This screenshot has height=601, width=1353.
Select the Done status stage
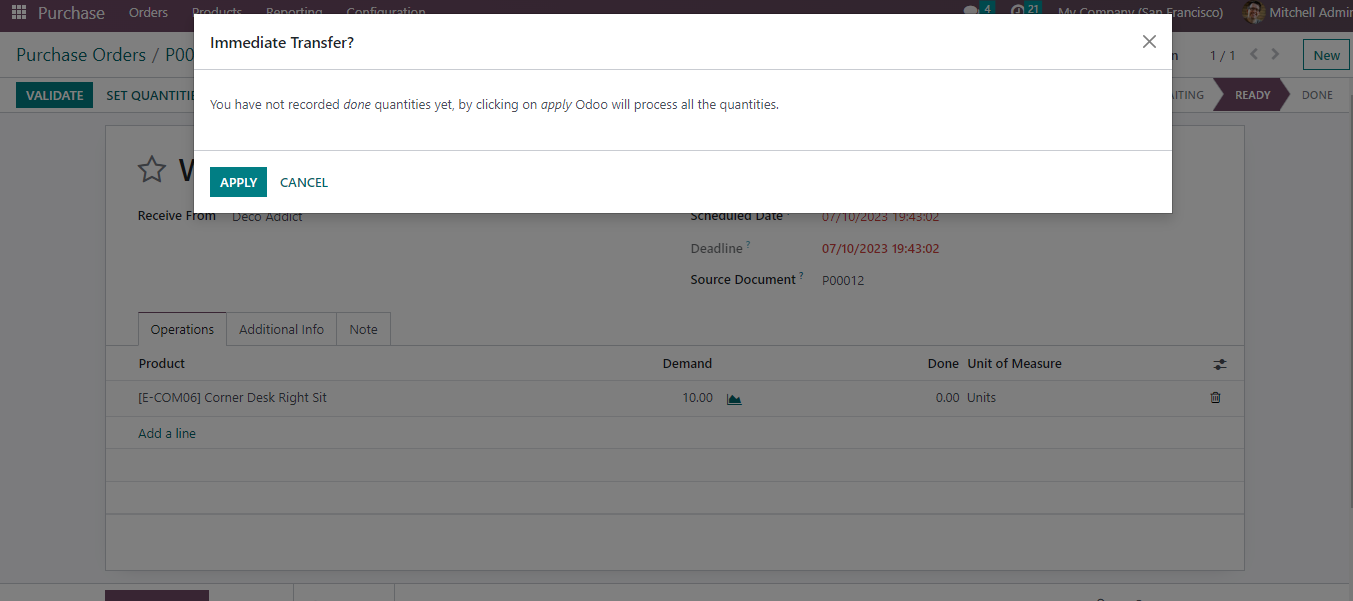[x=1316, y=95]
